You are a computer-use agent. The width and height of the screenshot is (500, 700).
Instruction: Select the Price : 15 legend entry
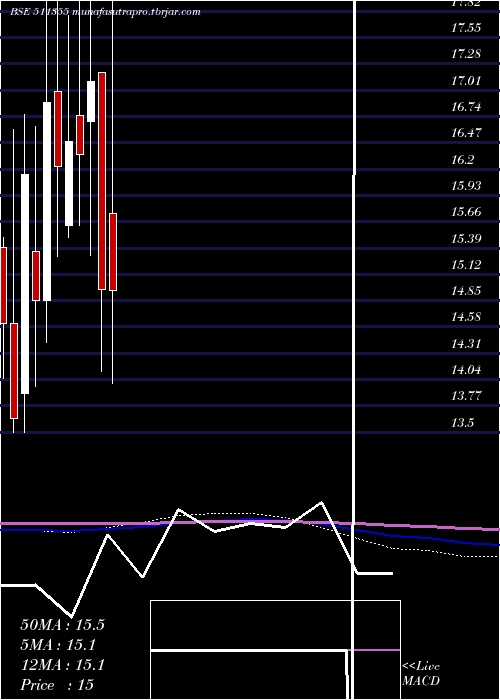(57, 685)
